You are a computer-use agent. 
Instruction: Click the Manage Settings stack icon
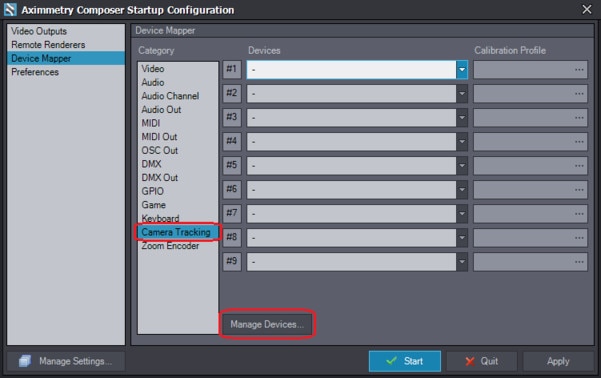[x=25, y=361]
